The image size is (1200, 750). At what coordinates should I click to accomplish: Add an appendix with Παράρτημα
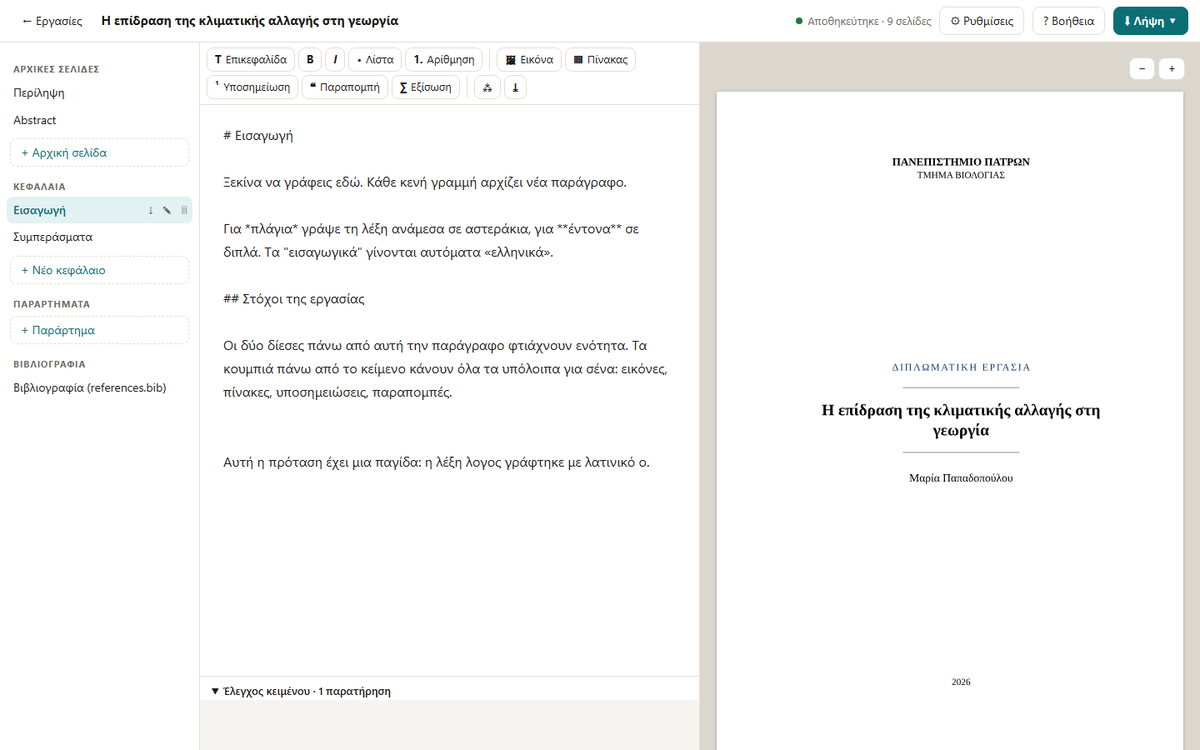coord(99,330)
